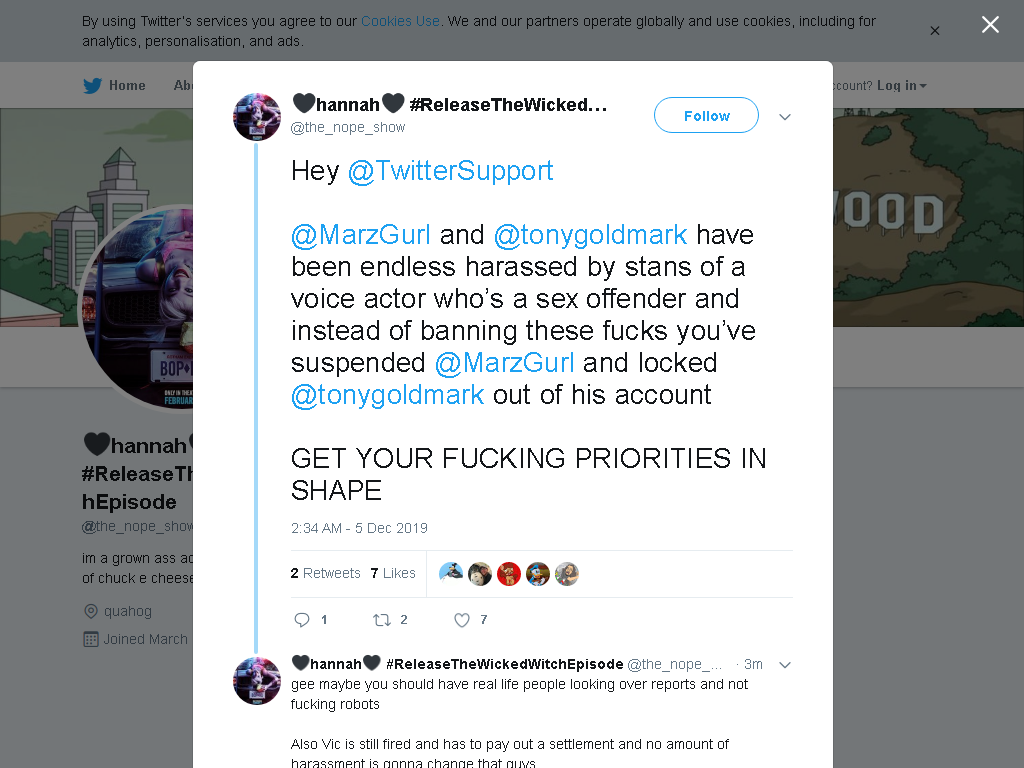Click the reply speech bubble icon
The height and width of the screenshot is (768, 1024).
pyautogui.click(x=302, y=620)
